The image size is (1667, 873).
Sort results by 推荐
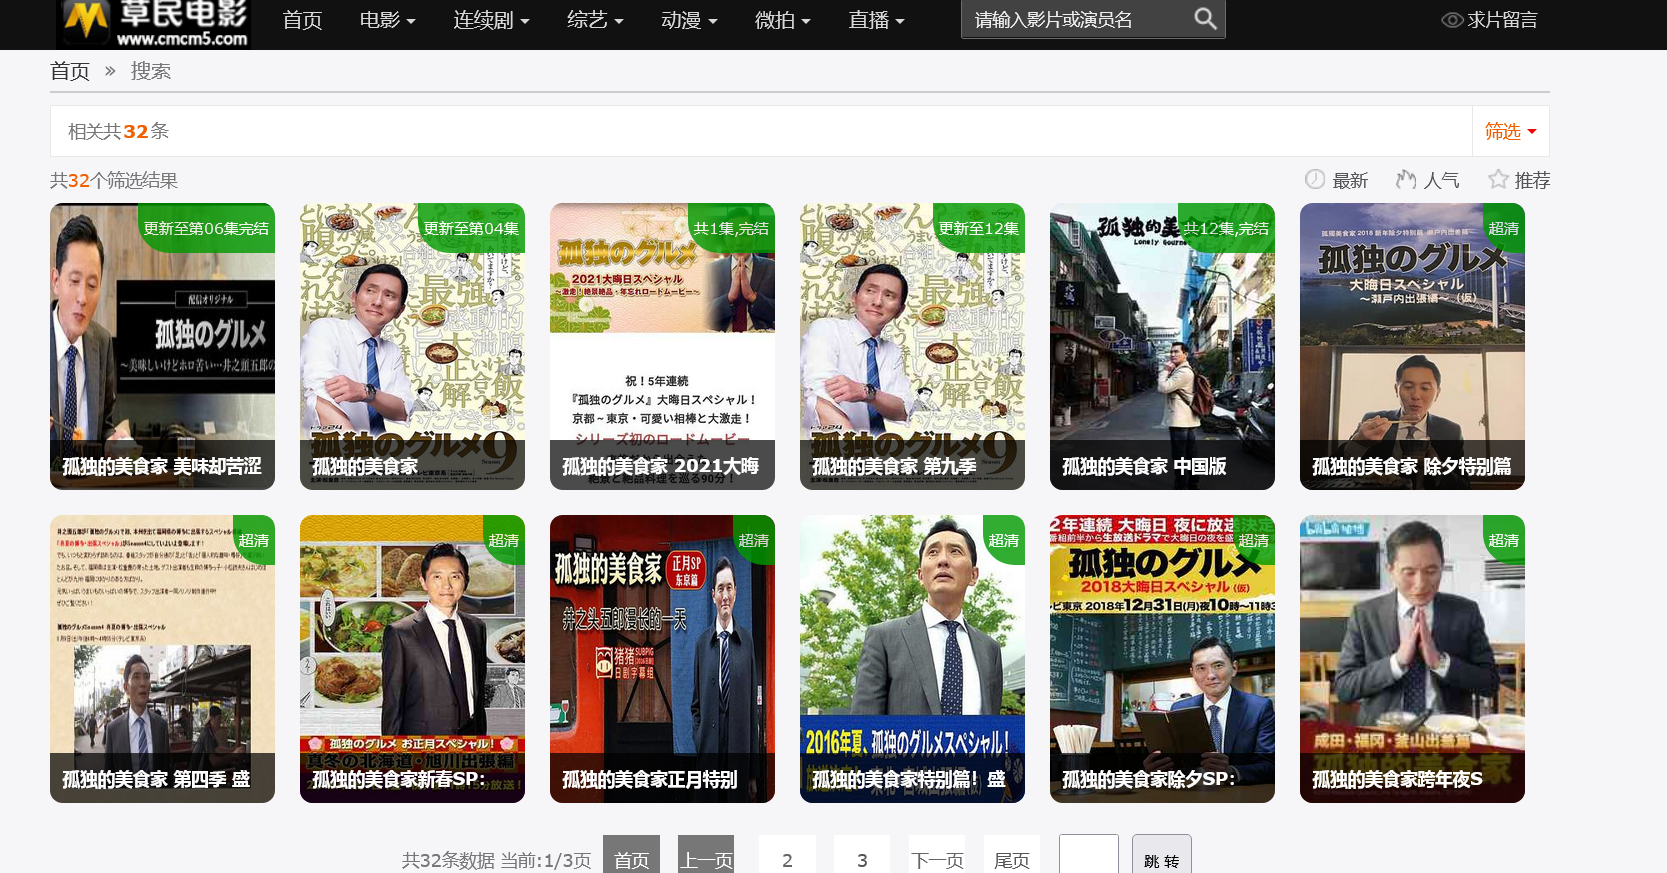pyautogui.click(x=1532, y=180)
